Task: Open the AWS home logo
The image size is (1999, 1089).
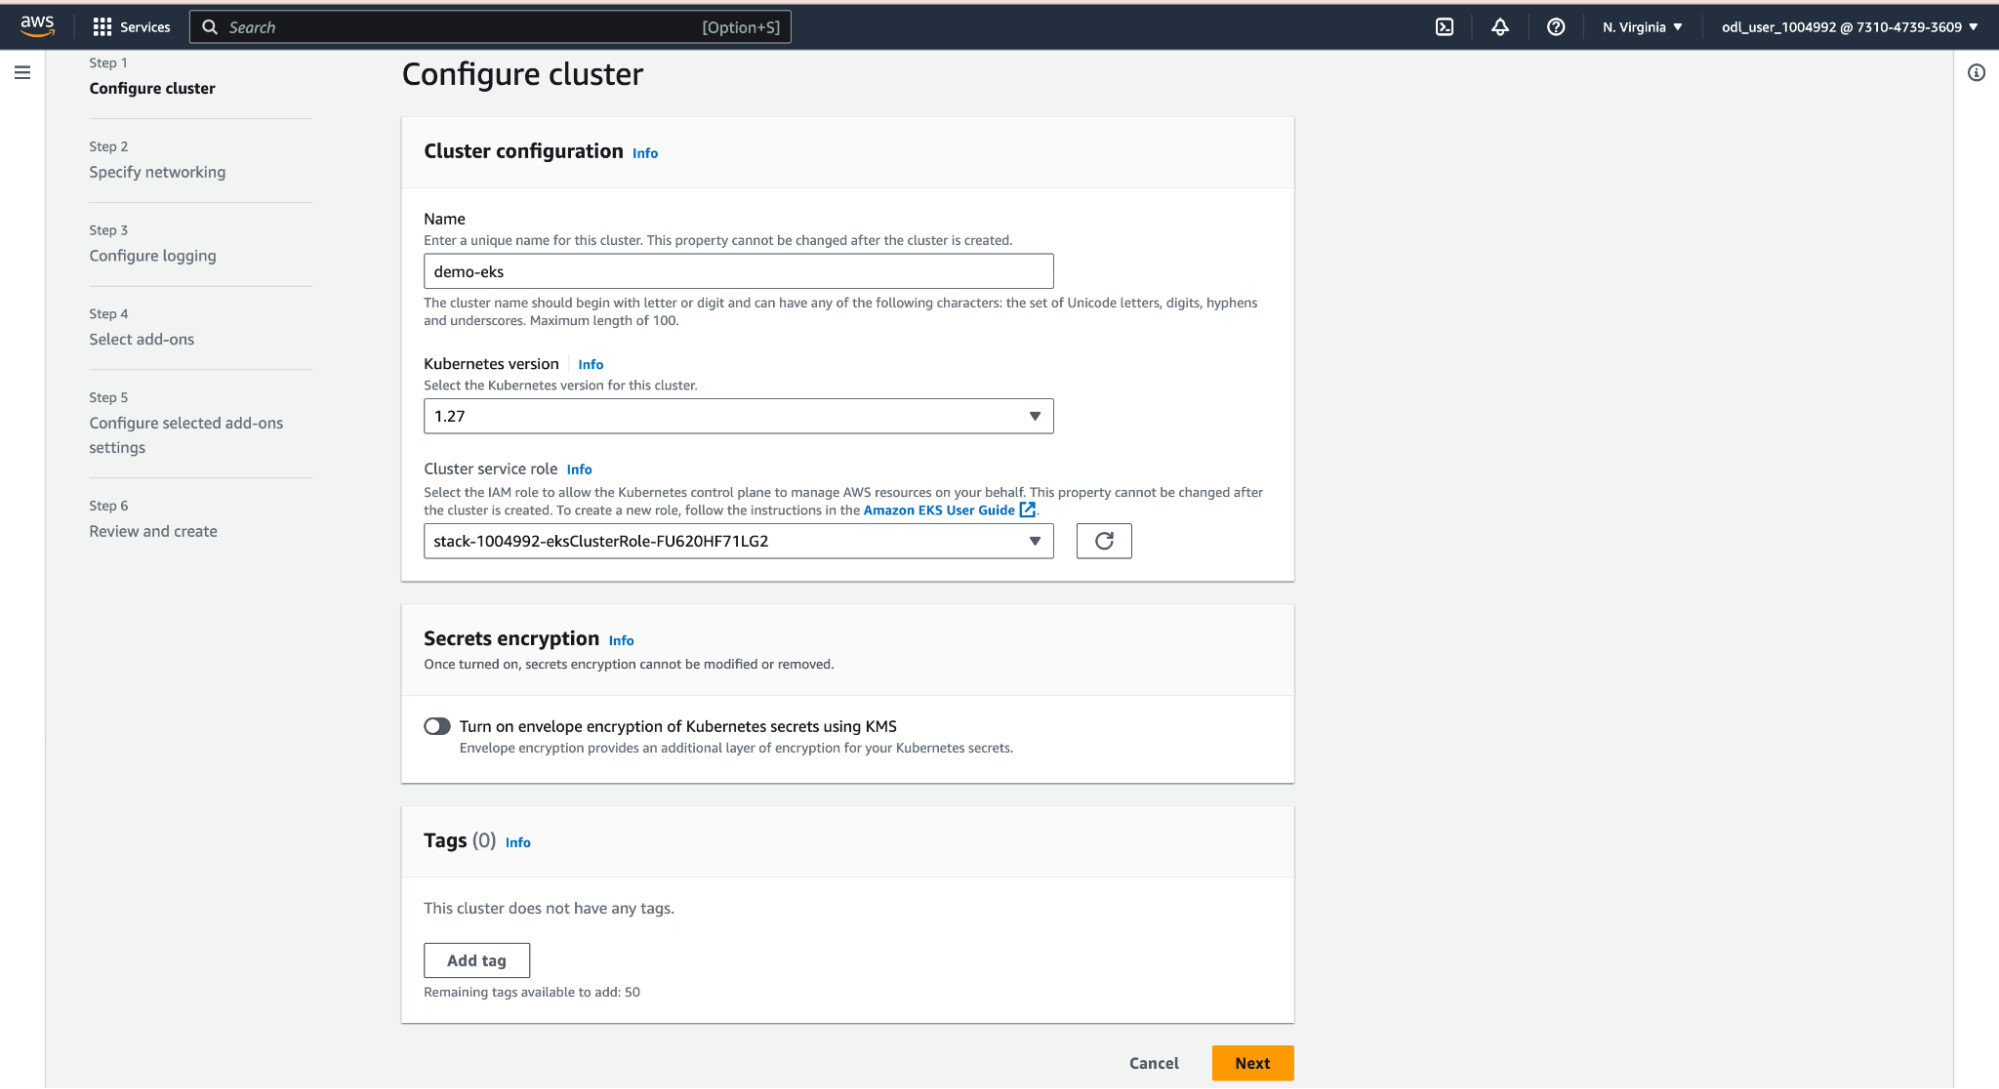Action: point(37,26)
